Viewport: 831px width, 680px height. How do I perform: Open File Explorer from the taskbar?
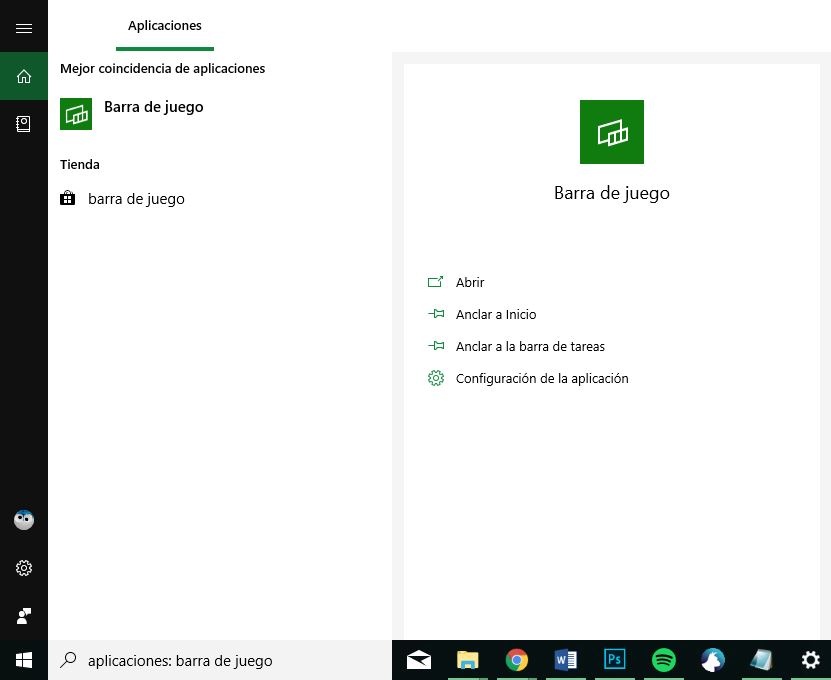pos(467,660)
